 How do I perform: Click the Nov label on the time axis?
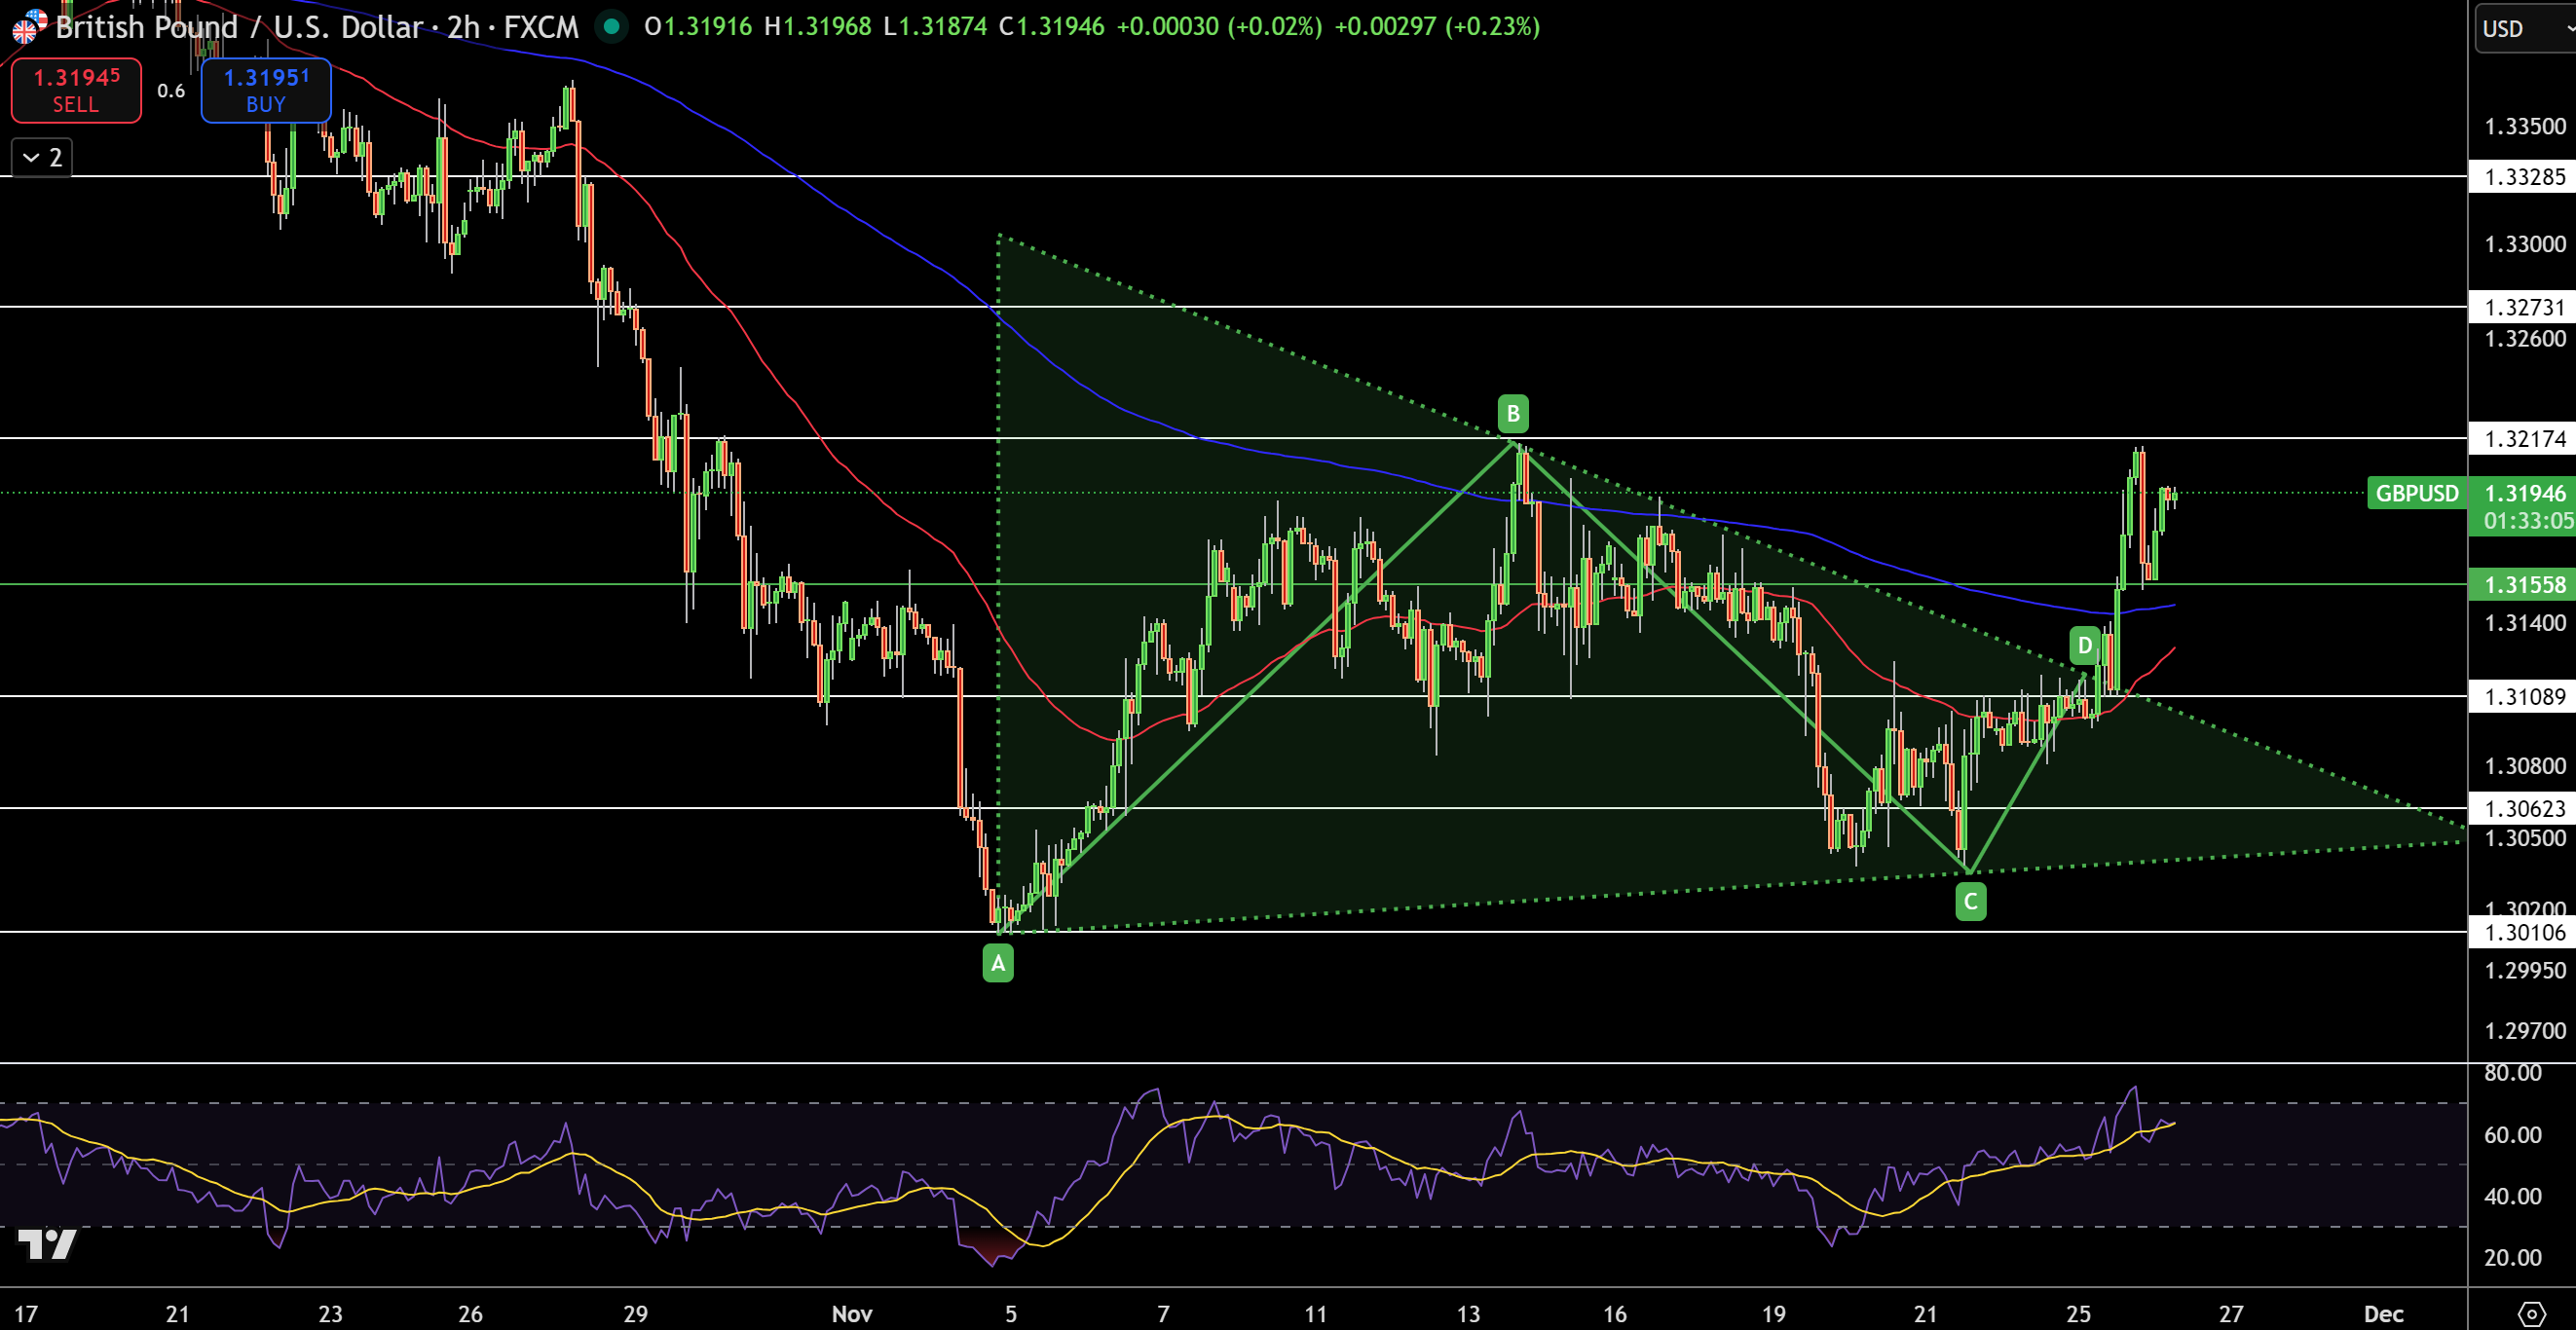(x=851, y=1315)
